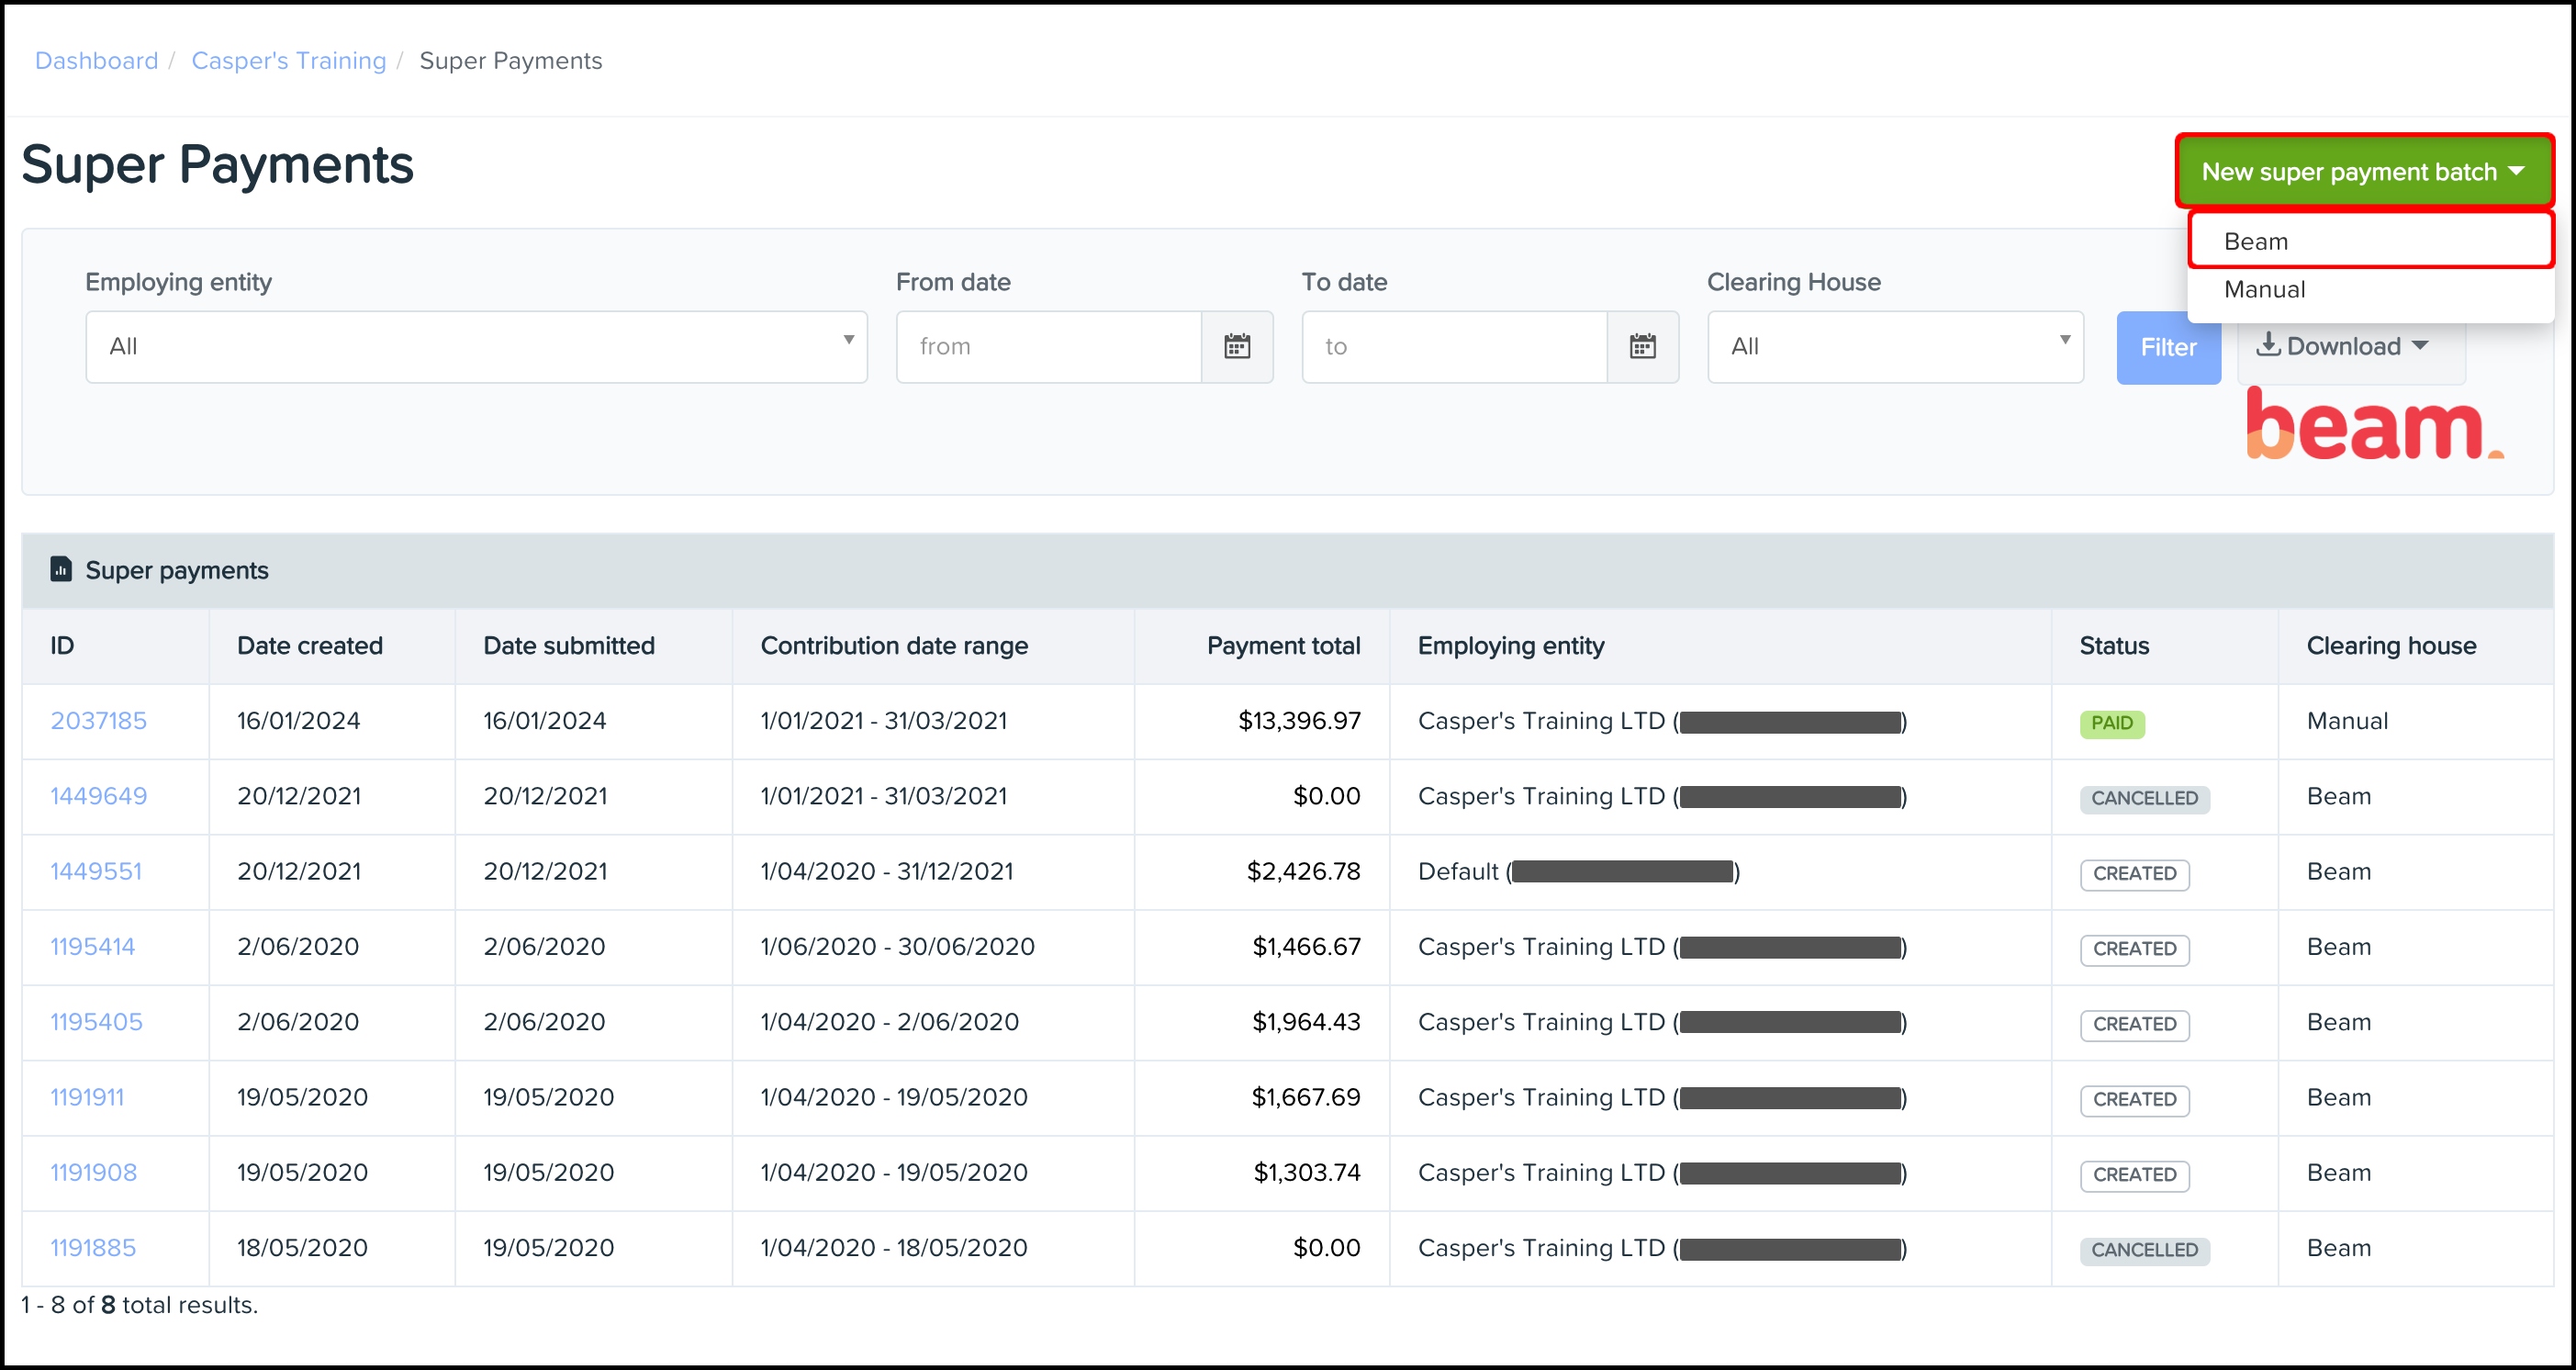Toggle New super payment batch dropdown
The image size is (2576, 1370).
(x=2363, y=172)
